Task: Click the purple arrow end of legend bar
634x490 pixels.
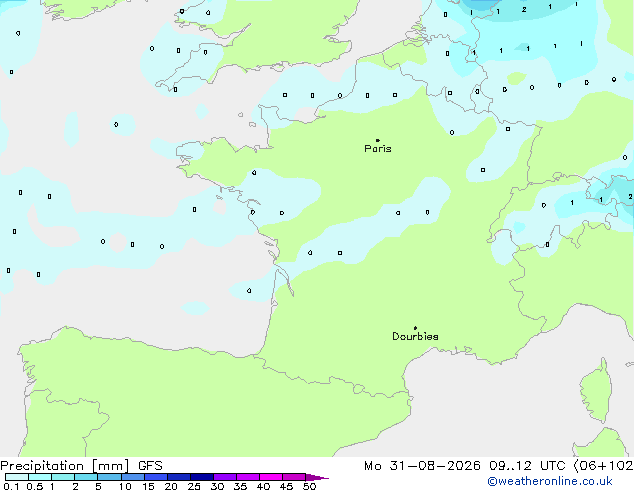Action: (x=317, y=477)
